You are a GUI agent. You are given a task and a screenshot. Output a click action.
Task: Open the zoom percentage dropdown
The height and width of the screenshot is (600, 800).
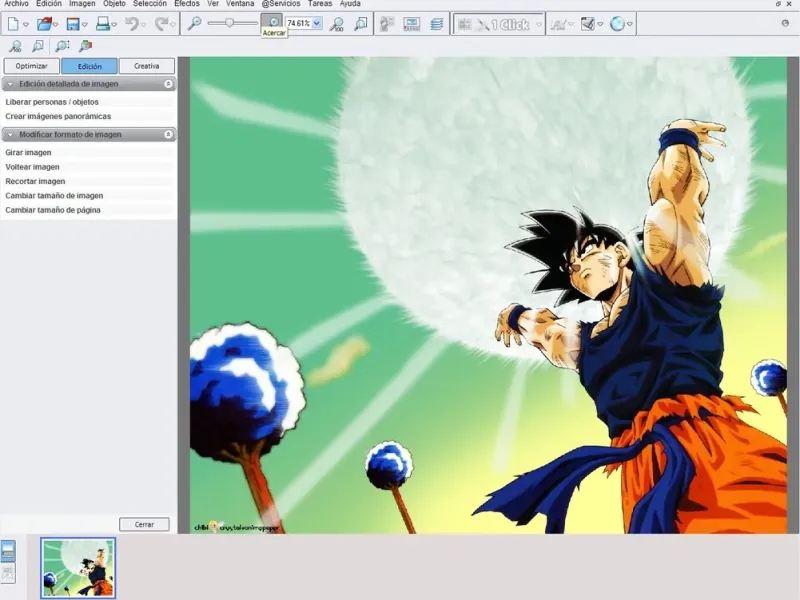317,23
